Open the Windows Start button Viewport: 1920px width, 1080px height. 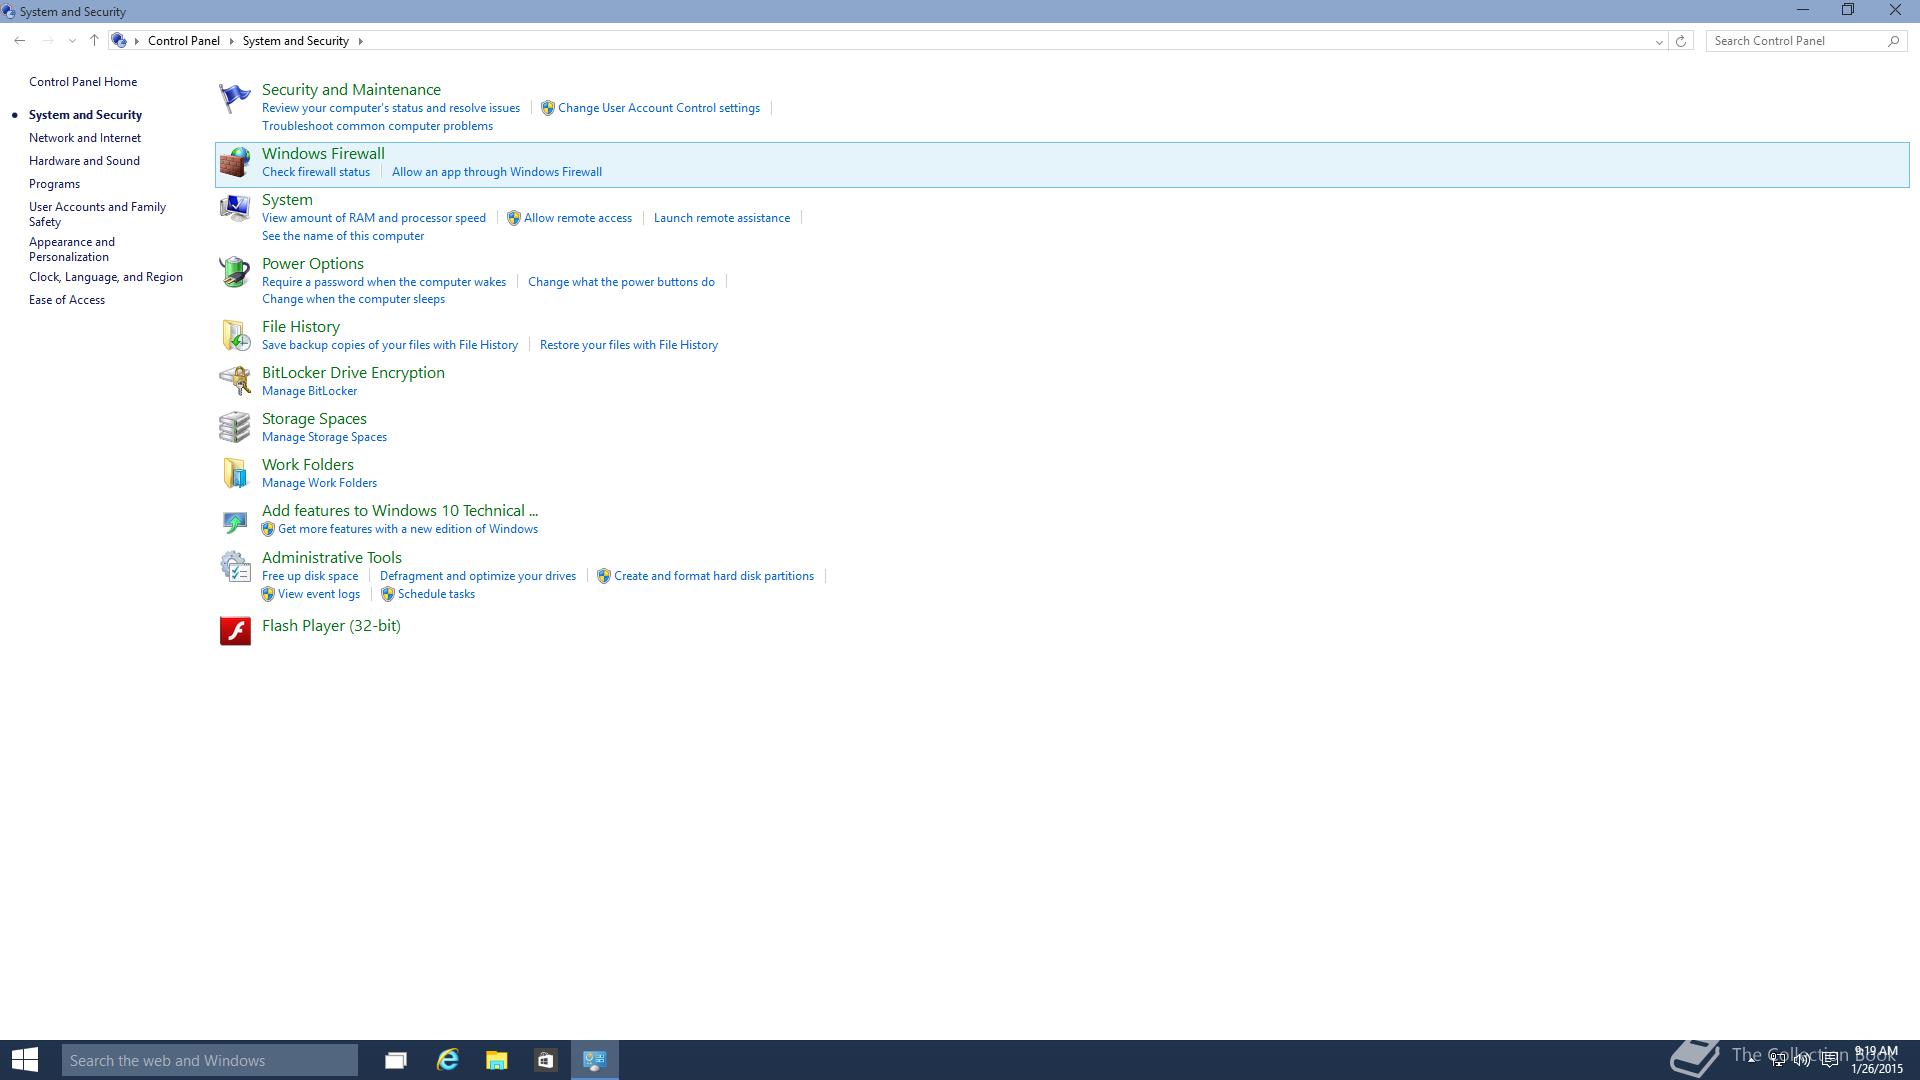(25, 1060)
